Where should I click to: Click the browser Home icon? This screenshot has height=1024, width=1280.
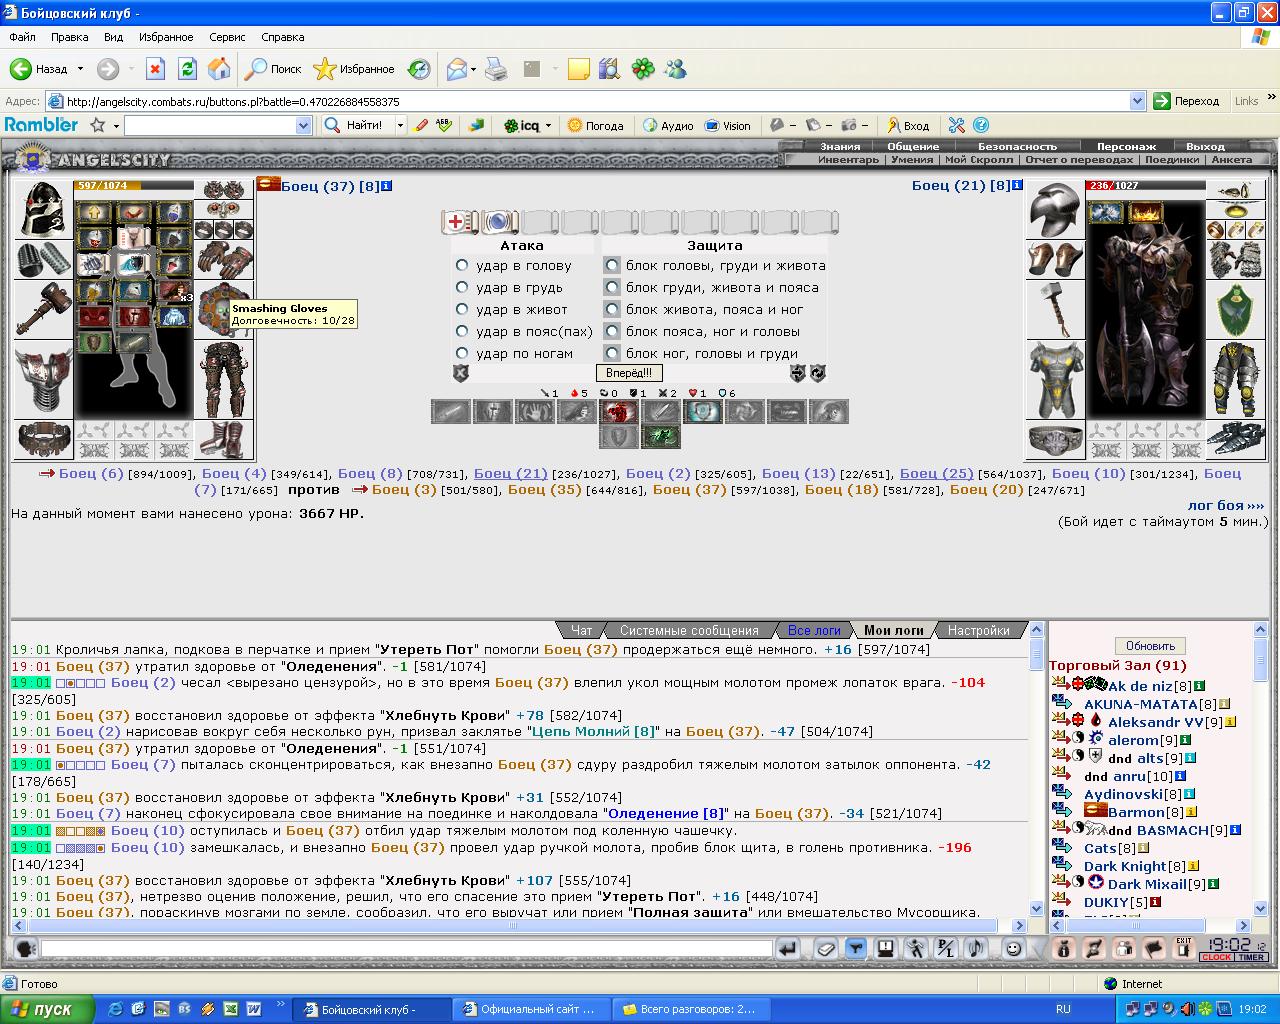click(219, 69)
